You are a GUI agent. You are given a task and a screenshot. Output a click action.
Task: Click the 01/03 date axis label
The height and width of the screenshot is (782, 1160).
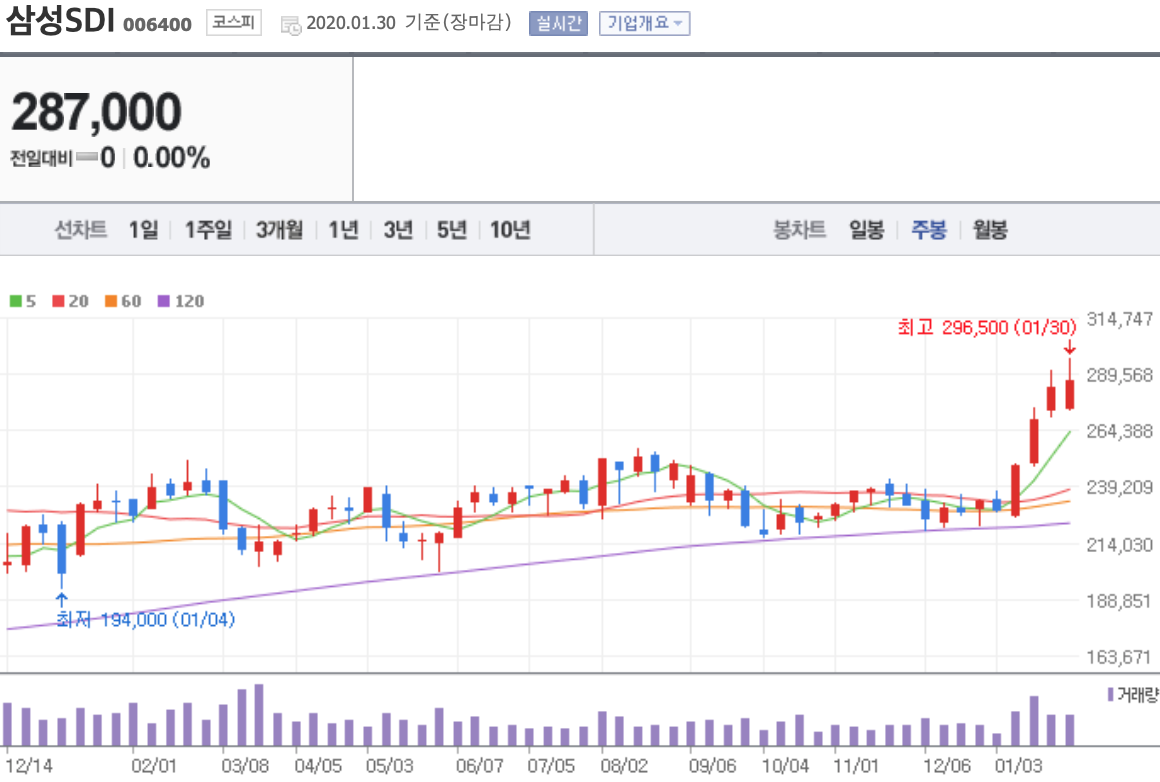[1018, 766]
